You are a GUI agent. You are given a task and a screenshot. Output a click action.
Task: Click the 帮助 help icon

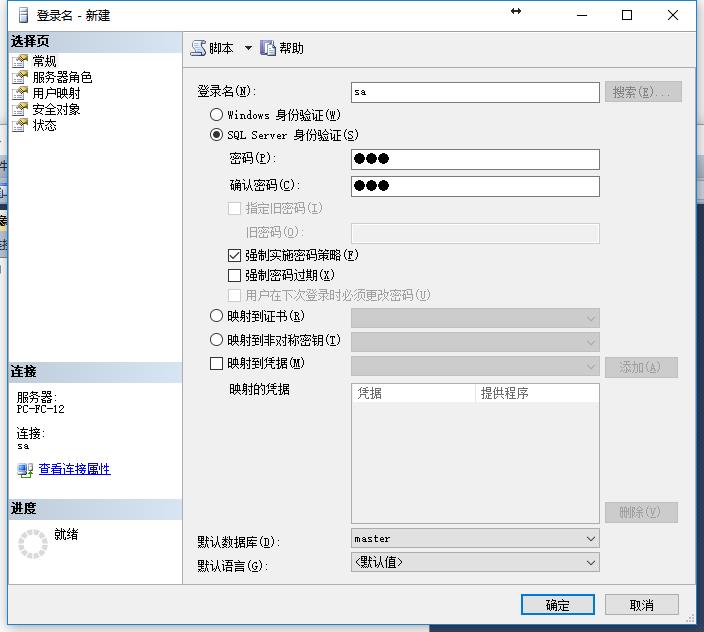[268, 48]
